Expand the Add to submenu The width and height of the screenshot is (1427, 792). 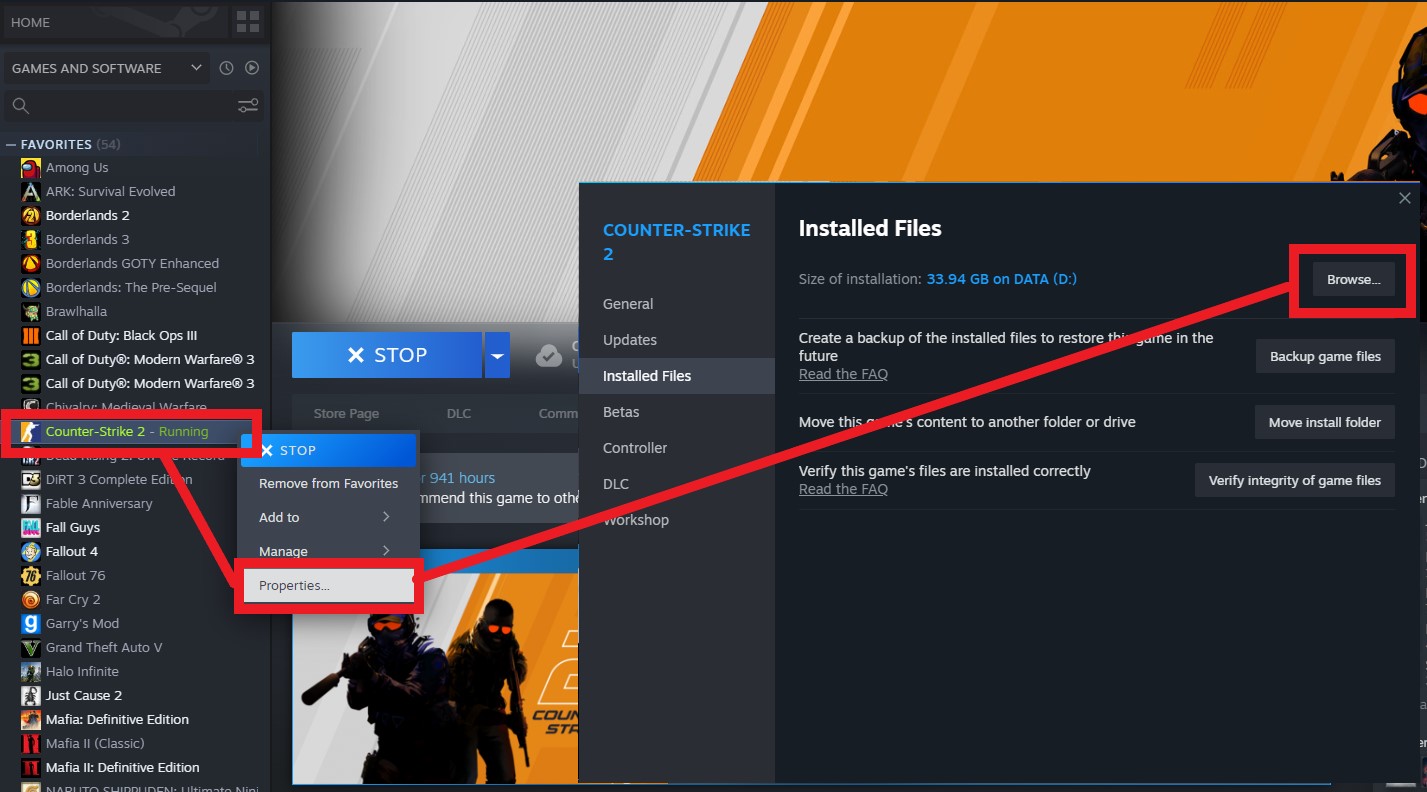coord(327,517)
